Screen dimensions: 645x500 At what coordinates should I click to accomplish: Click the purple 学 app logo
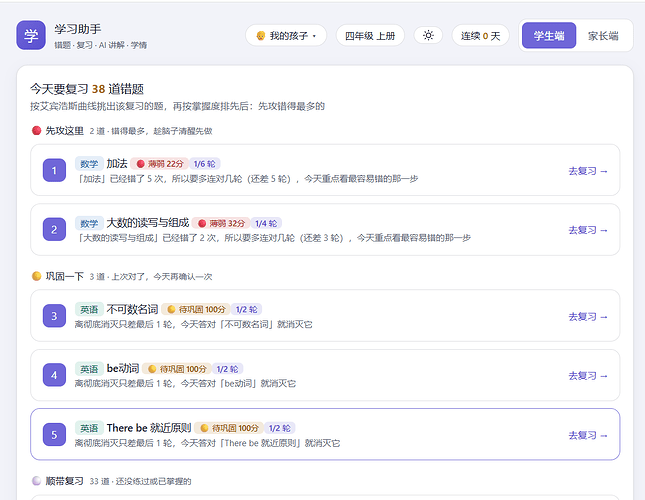(x=31, y=35)
